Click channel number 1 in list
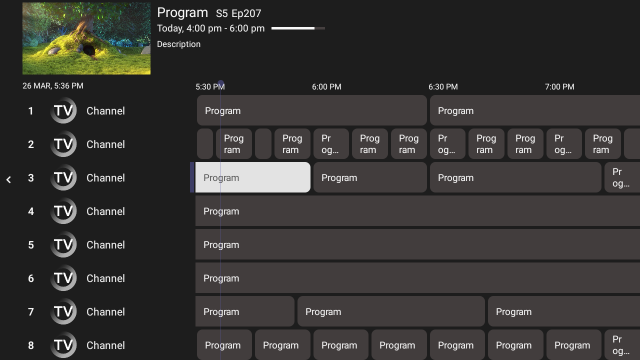Screen dimensions: 640x360 tap(31, 111)
